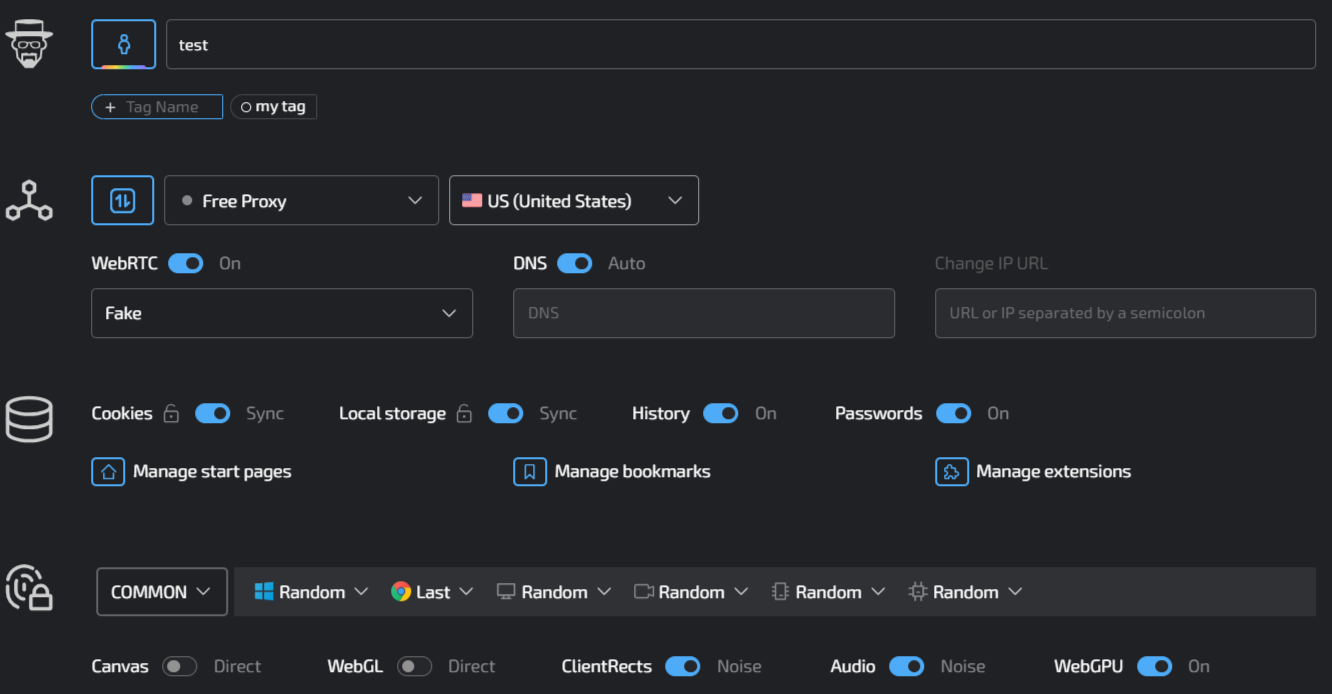Toggle WebRTC off
Image resolution: width=1332 pixels, height=694 pixels.
click(185, 263)
